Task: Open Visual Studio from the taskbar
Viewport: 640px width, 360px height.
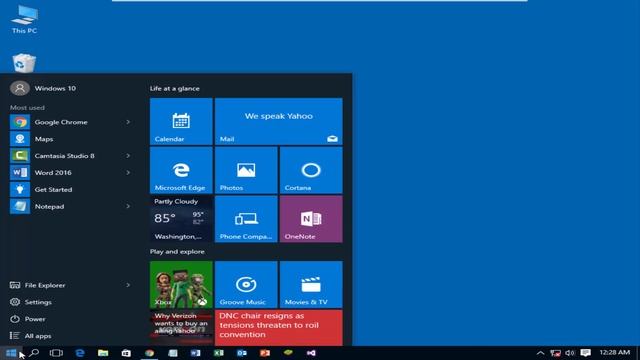Action: point(311,353)
